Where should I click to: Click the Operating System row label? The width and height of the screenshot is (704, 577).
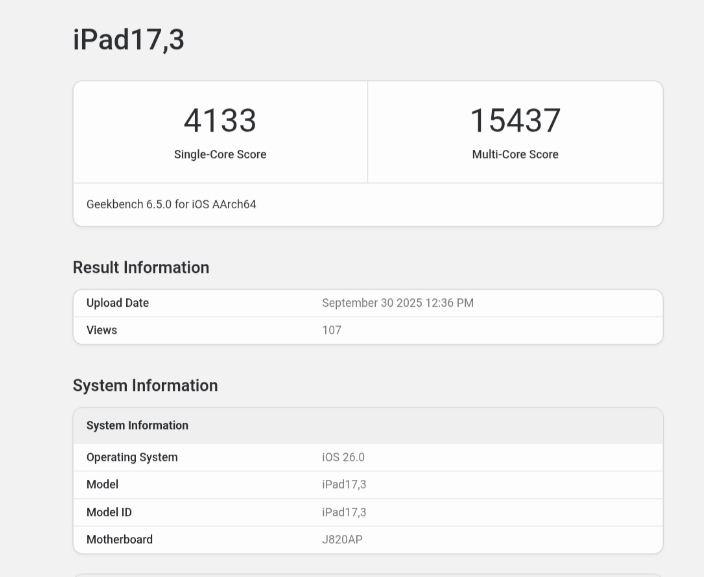pyautogui.click(x=132, y=457)
